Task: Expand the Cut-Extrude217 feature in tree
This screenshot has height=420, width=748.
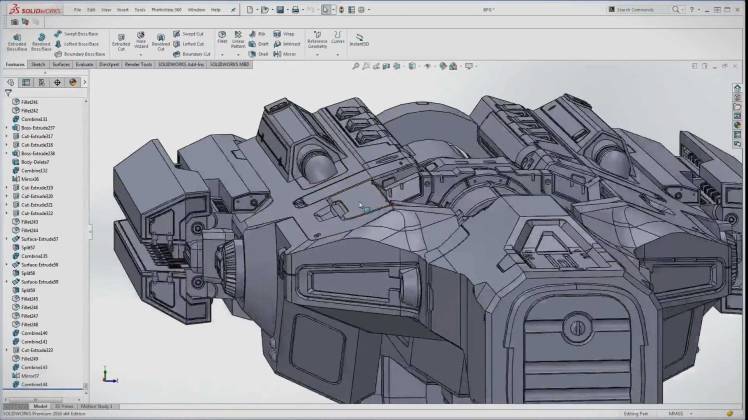Action: [x=9, y=136]
